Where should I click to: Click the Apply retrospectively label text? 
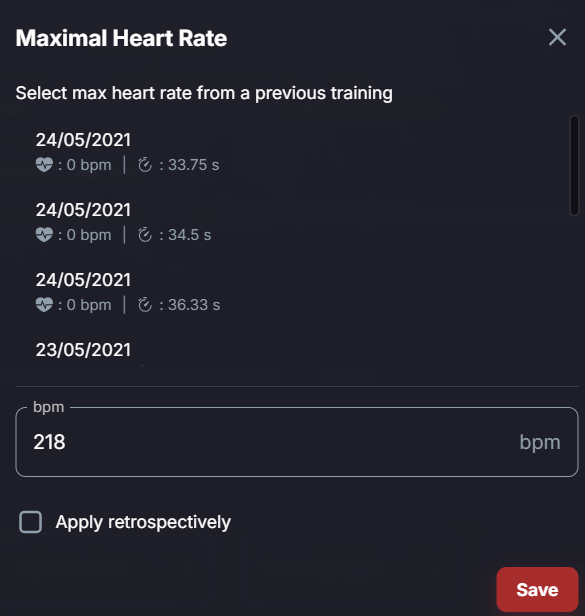point(143,522)
